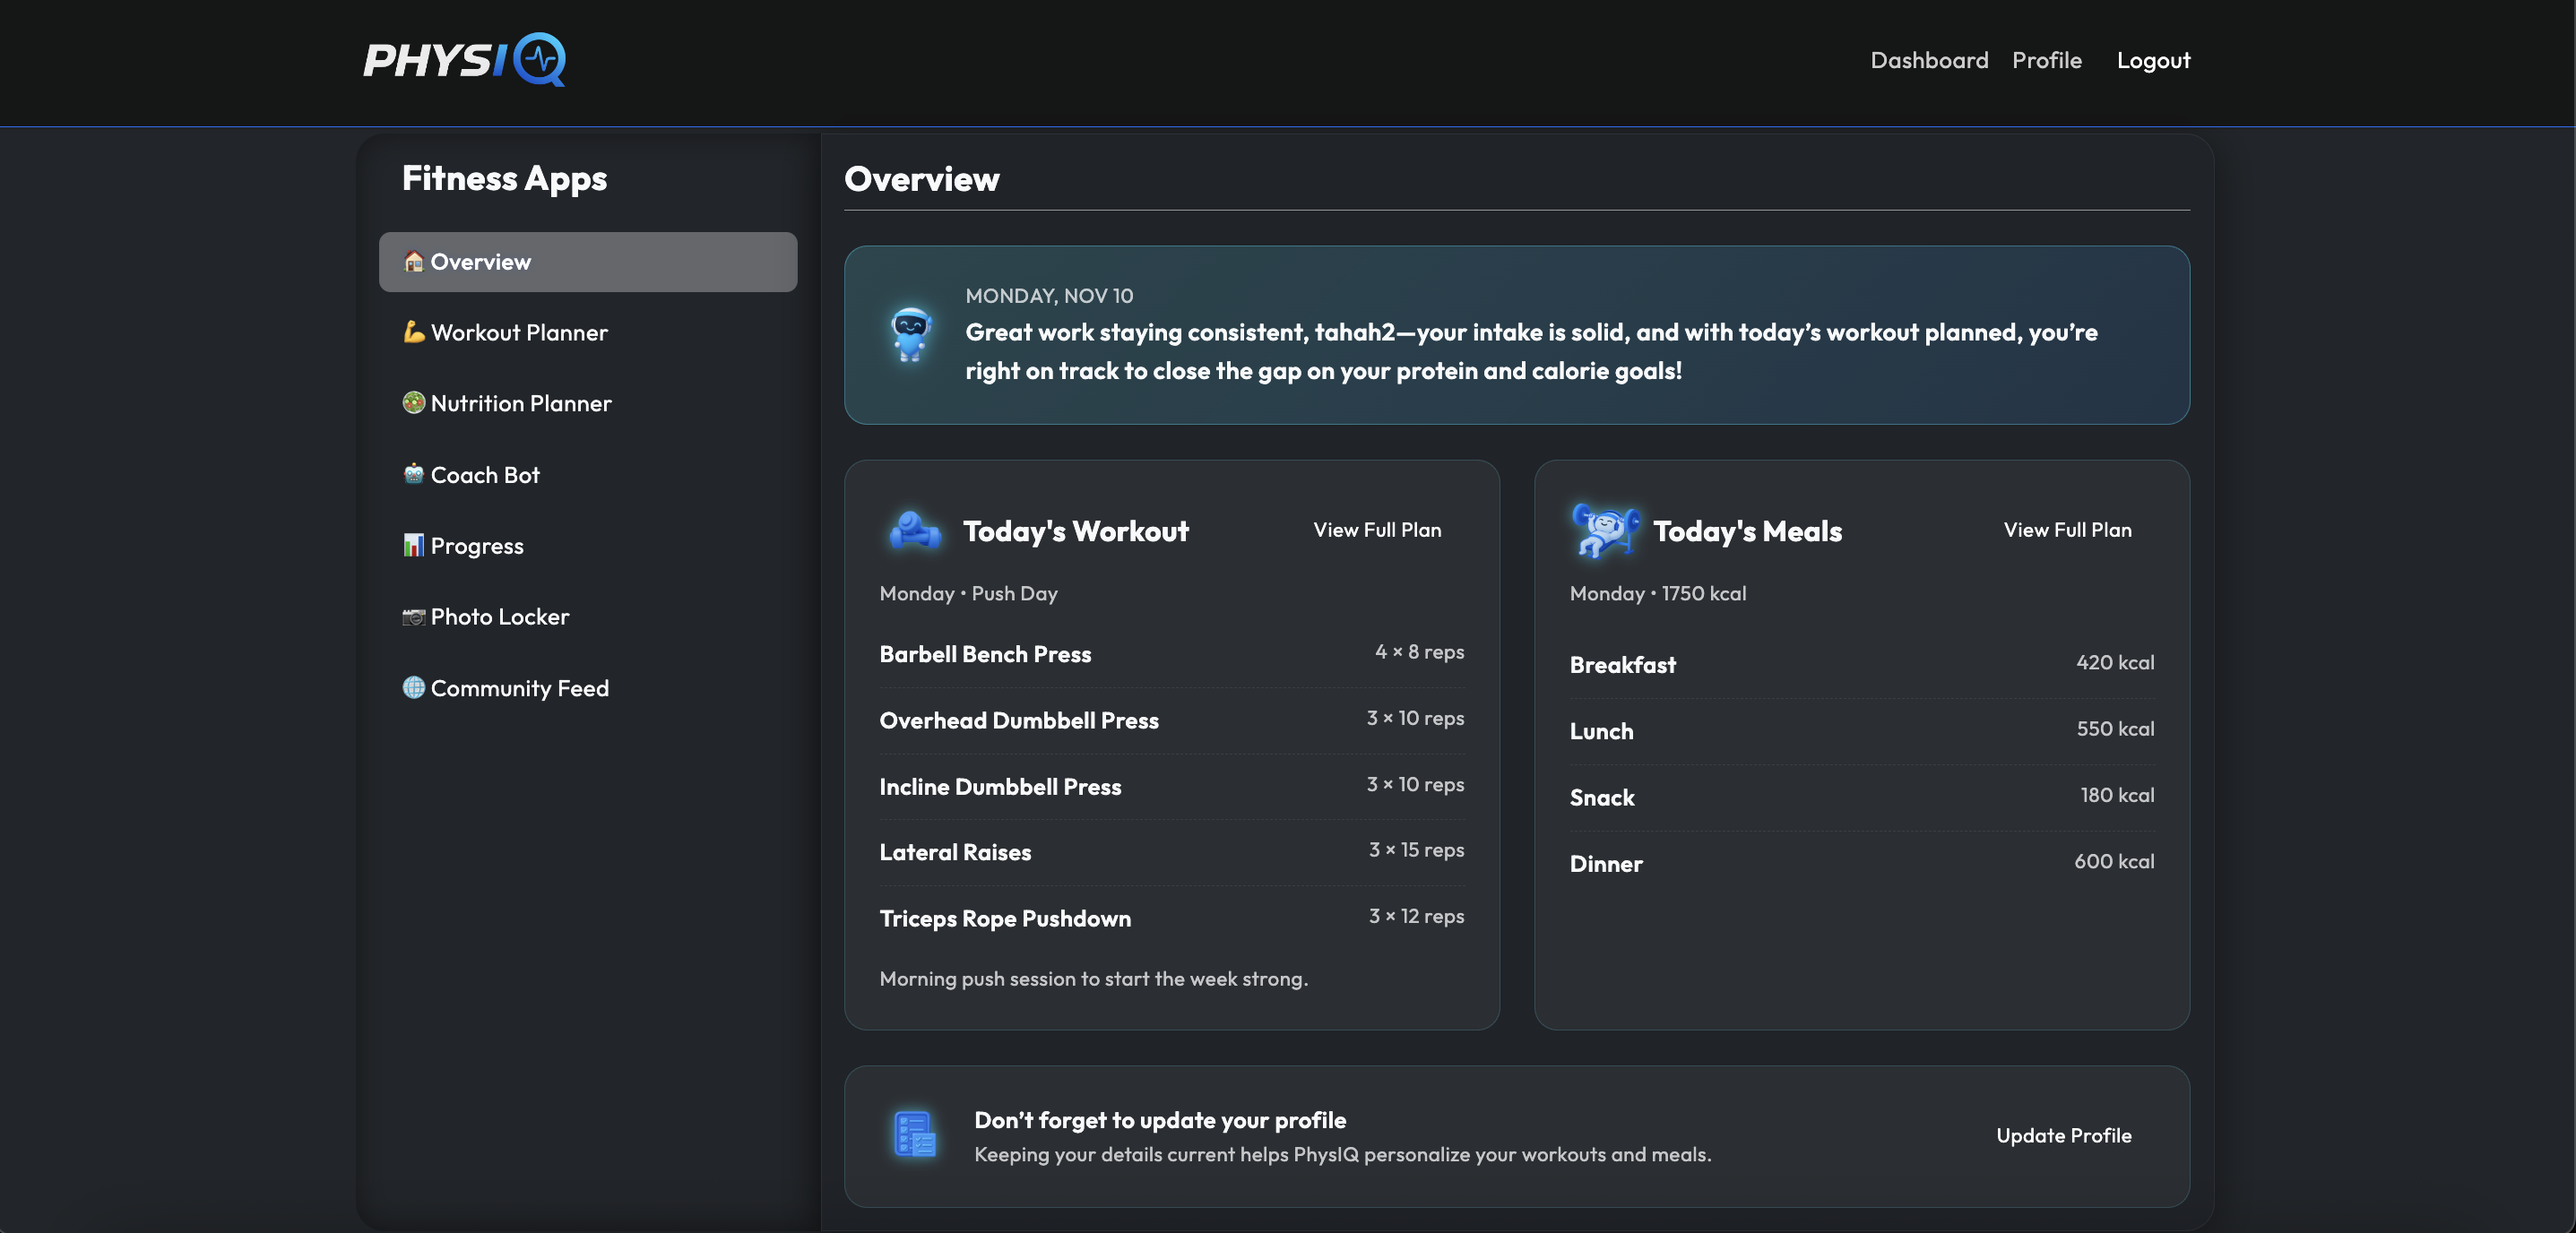Click the clipboard icon in the profile reminder
This screenshot has height=1233, width=2576.
915,1134
